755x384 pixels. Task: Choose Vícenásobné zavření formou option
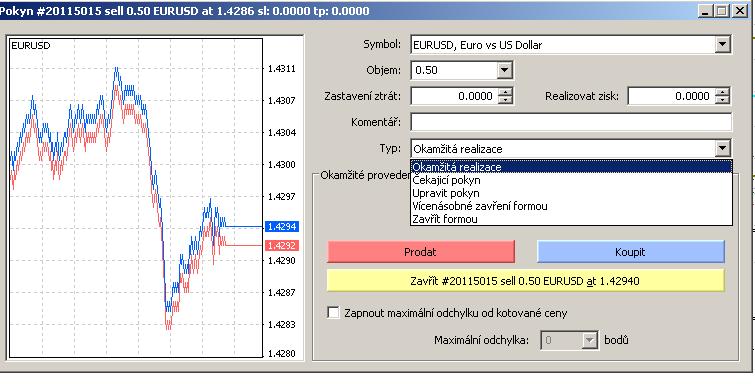coord(571,206)
